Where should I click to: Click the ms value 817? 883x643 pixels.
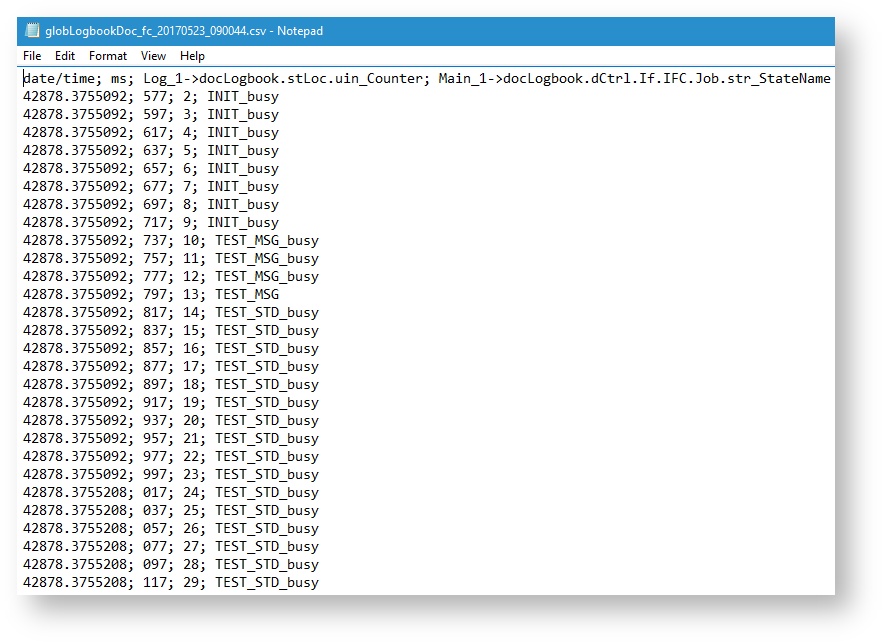[x=155, y=312]
